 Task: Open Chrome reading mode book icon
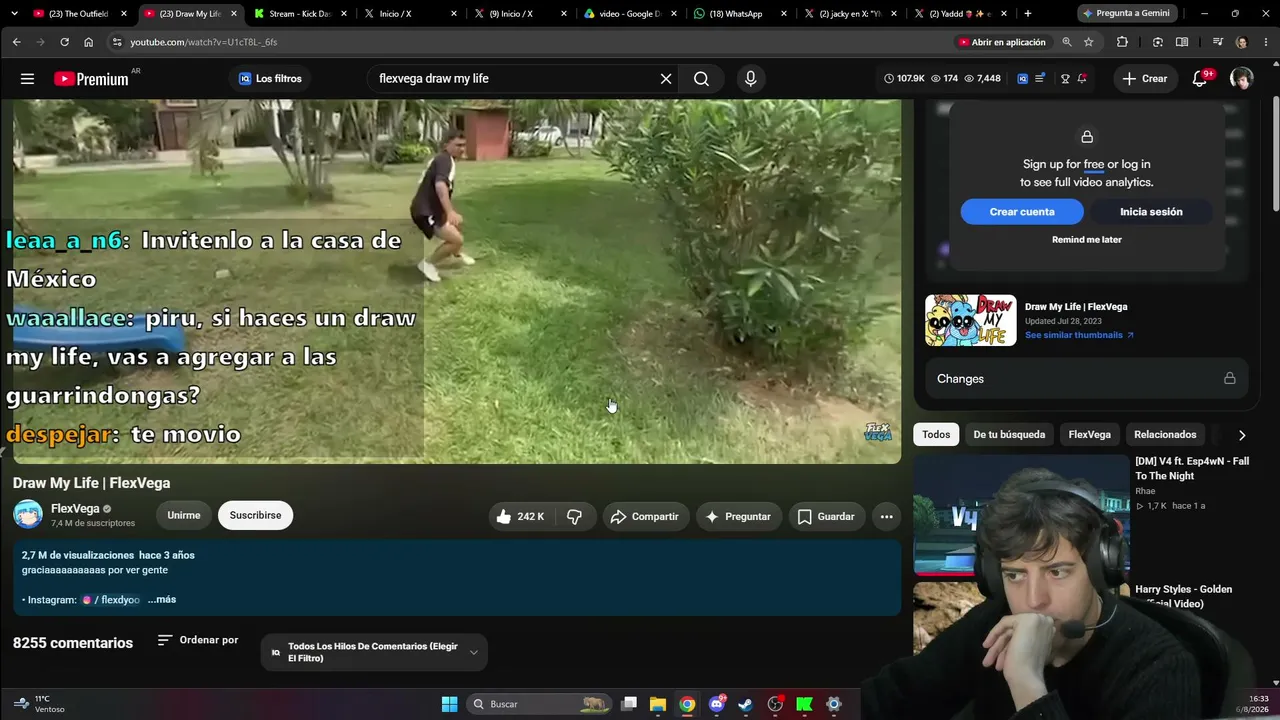(1182, 42)
